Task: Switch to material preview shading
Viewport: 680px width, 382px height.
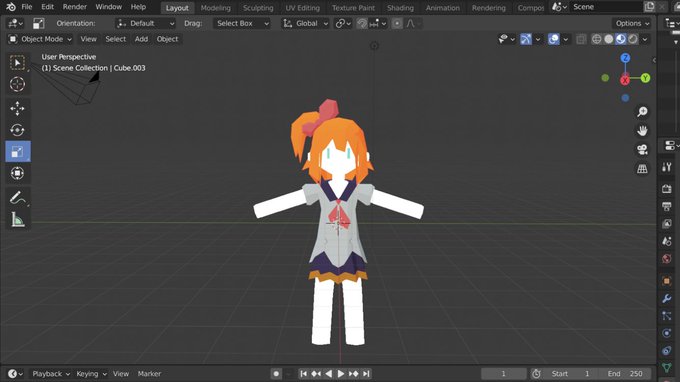Action: pos(621,39)
